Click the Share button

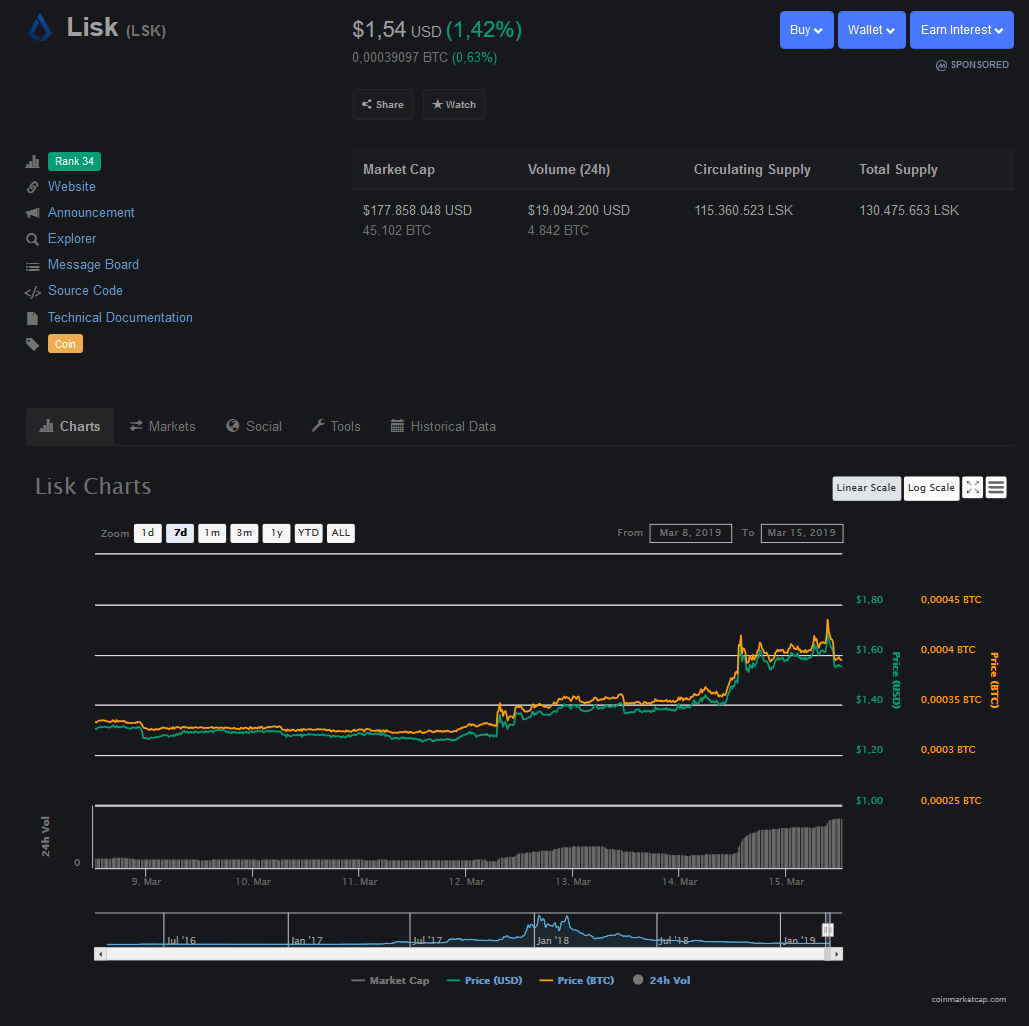point(383,104)
